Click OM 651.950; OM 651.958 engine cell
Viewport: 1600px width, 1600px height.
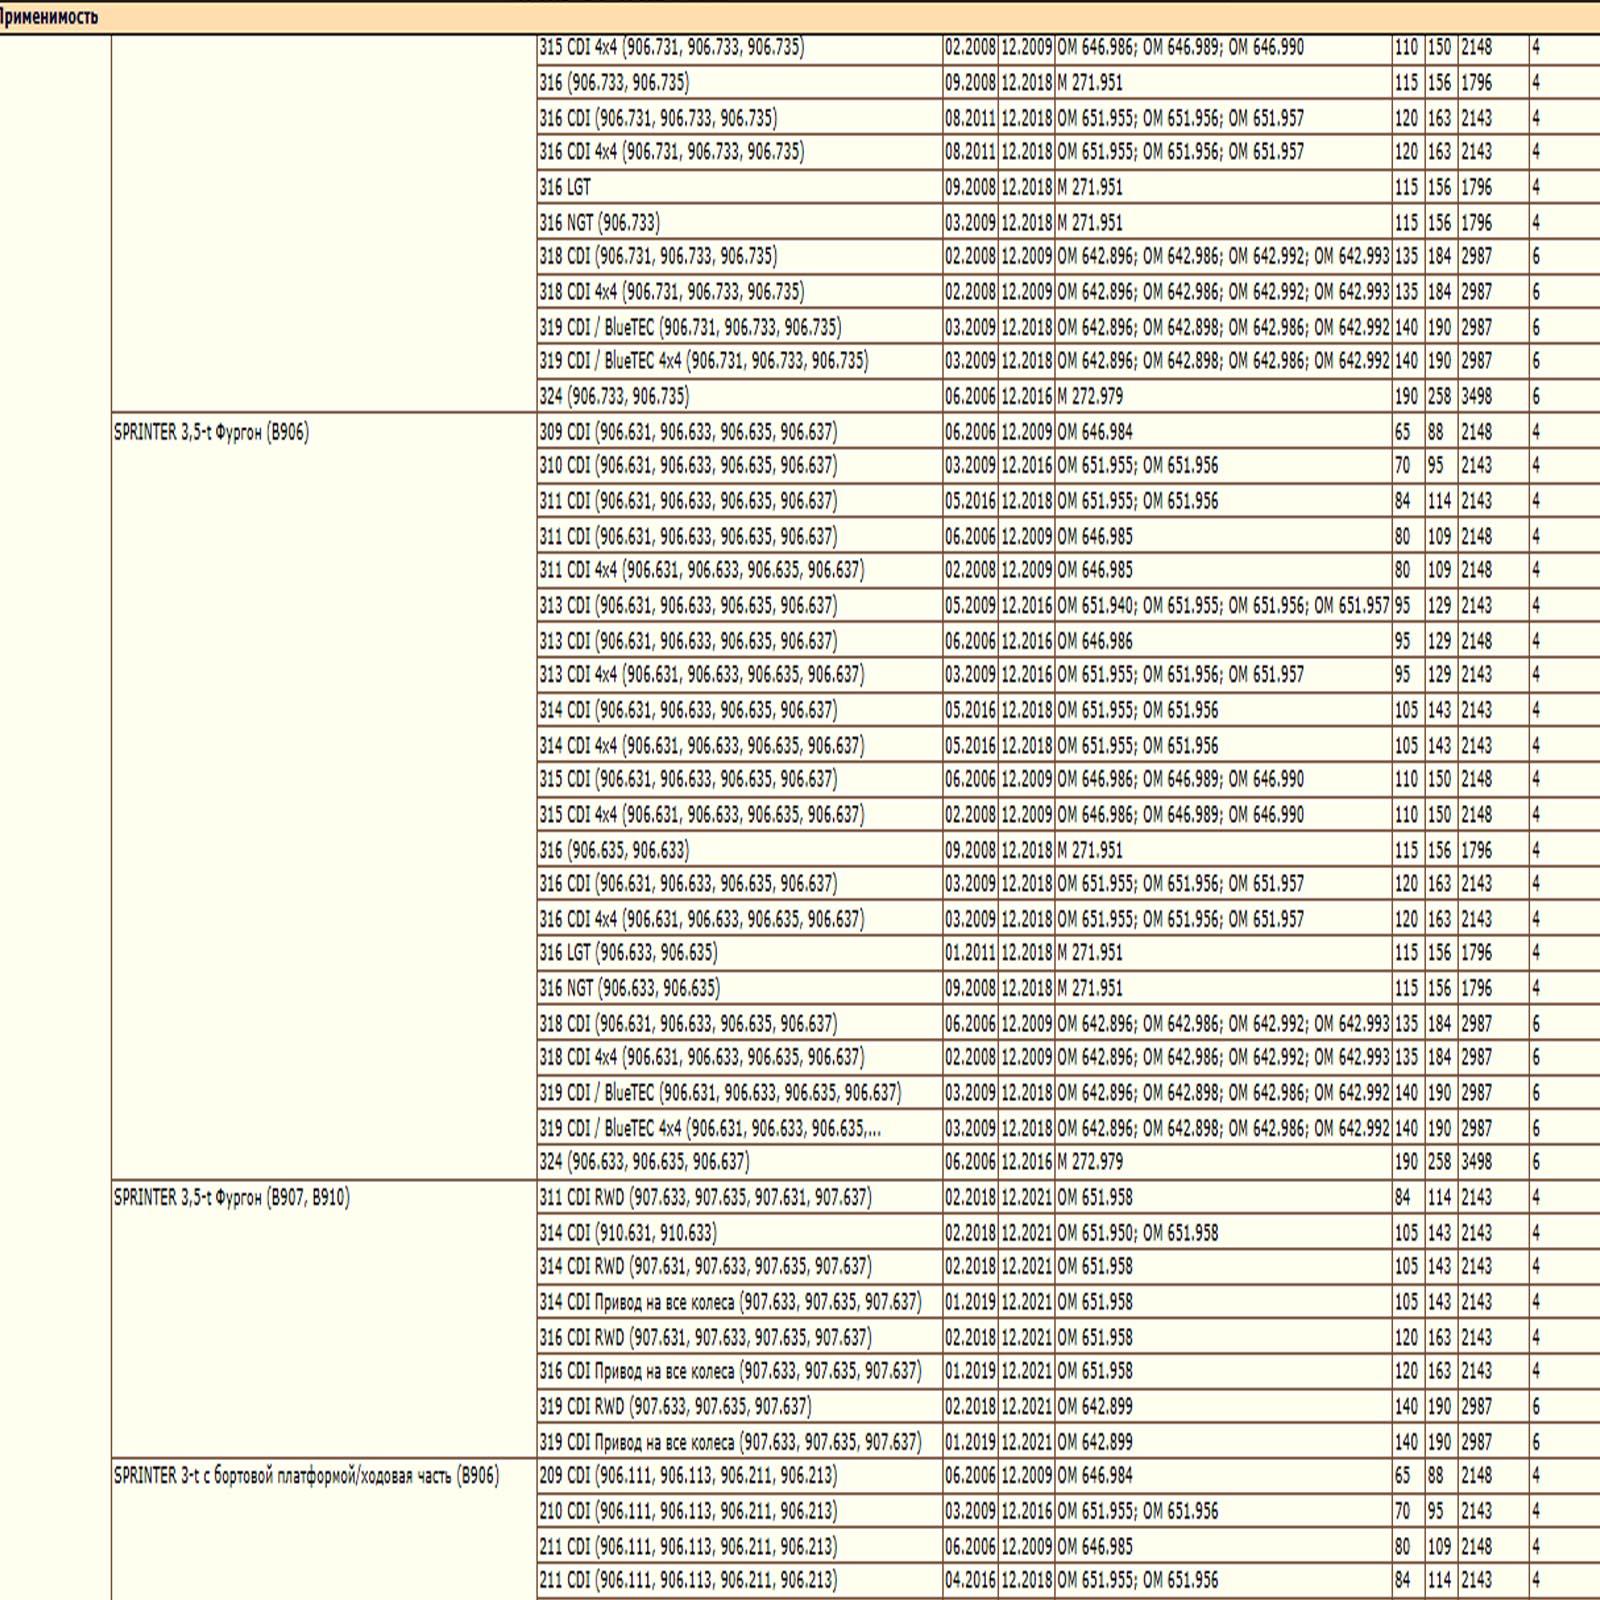point(1138,1232)
